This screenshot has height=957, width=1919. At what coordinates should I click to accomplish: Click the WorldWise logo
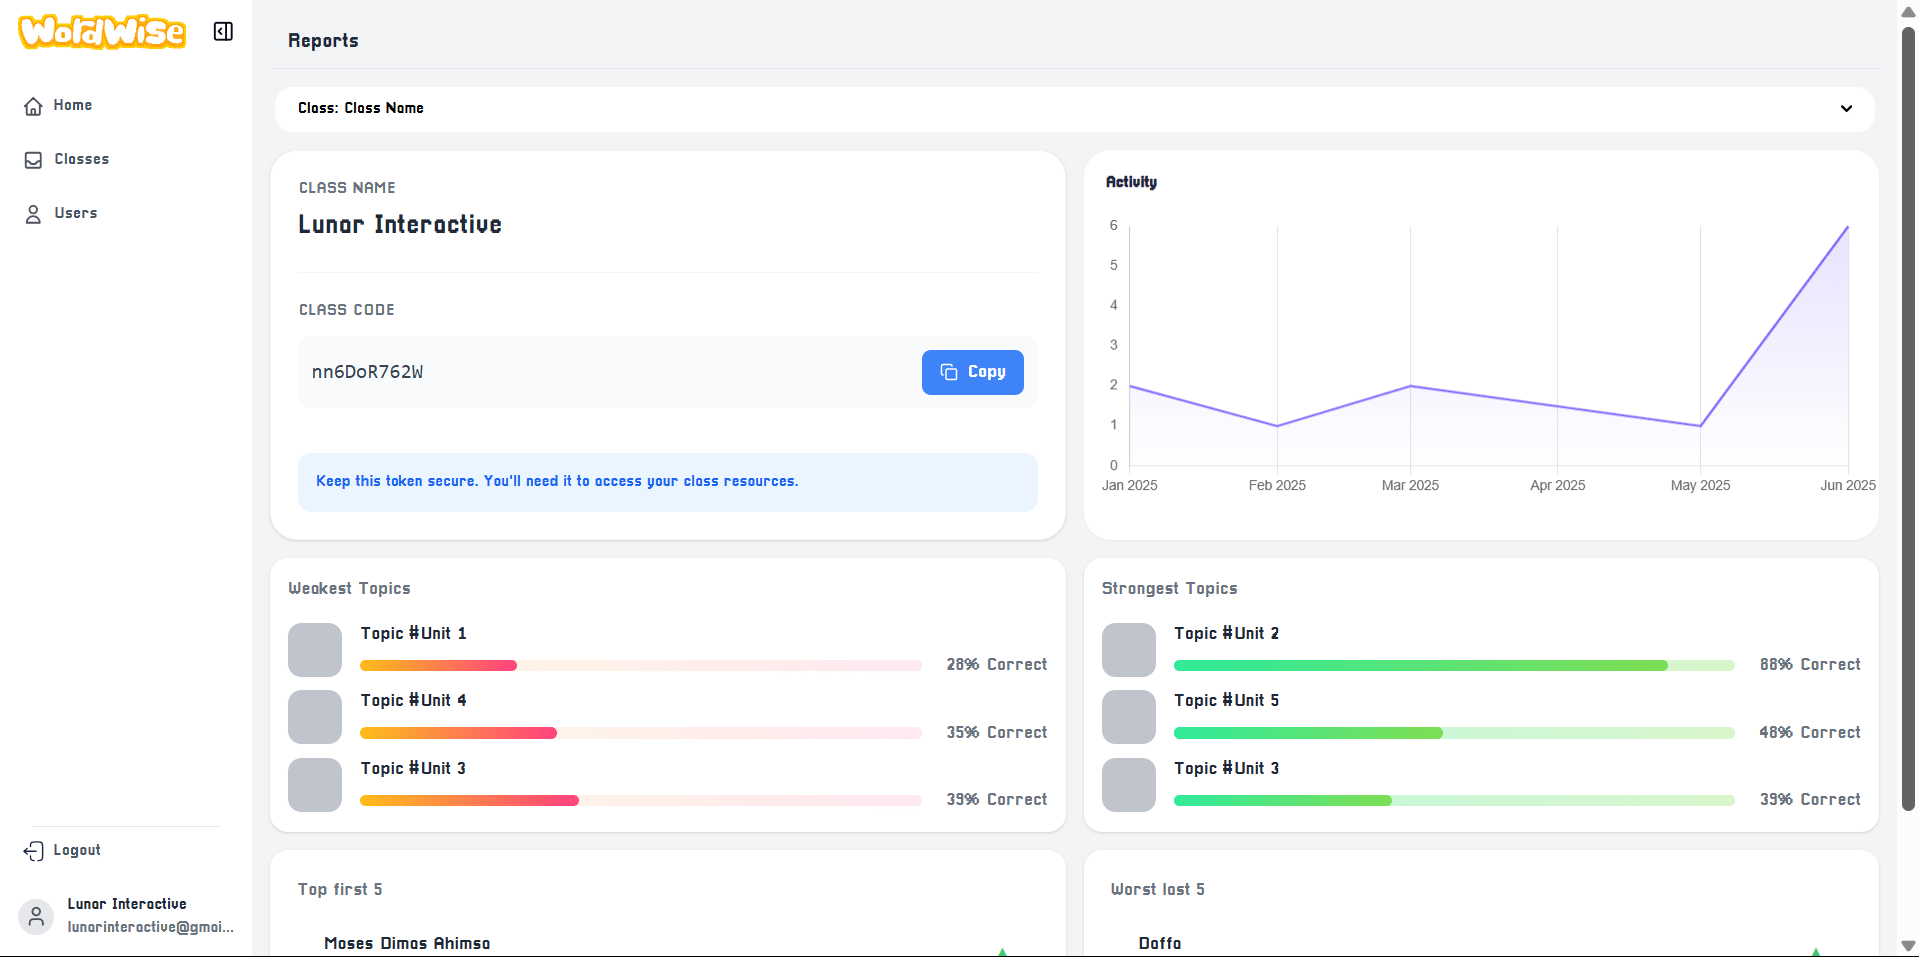[102, 32]
